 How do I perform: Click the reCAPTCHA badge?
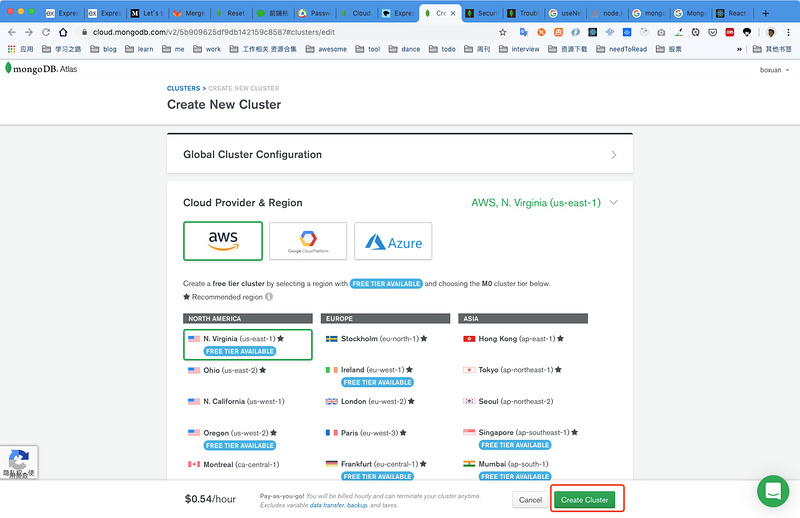(19, 462)
